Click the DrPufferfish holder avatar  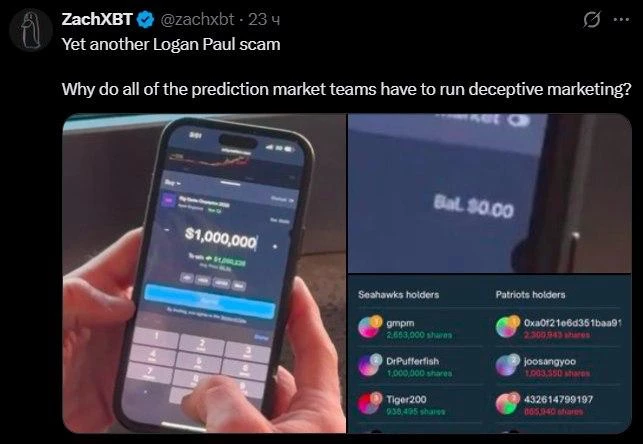pyautogui.click(x=369, y=365)
